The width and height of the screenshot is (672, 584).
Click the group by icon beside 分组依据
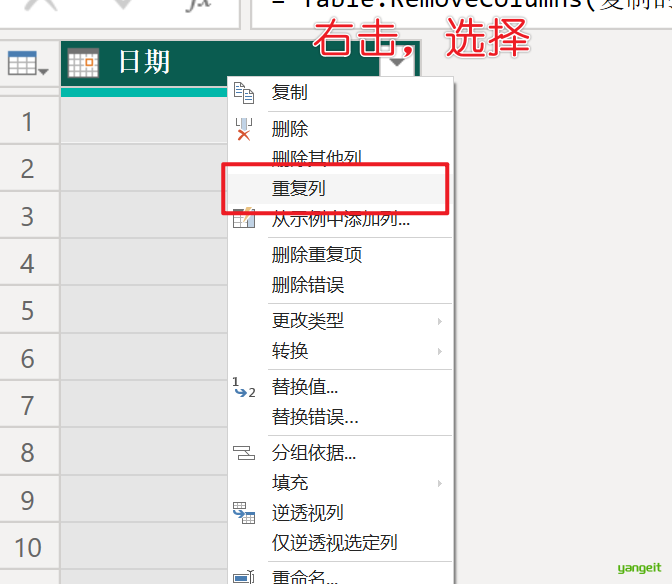point(244,453)
